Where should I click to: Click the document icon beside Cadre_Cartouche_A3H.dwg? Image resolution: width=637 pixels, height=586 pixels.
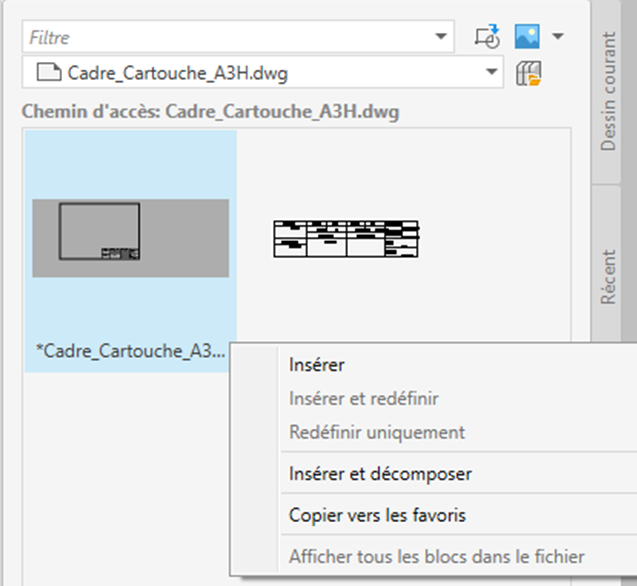49,72
